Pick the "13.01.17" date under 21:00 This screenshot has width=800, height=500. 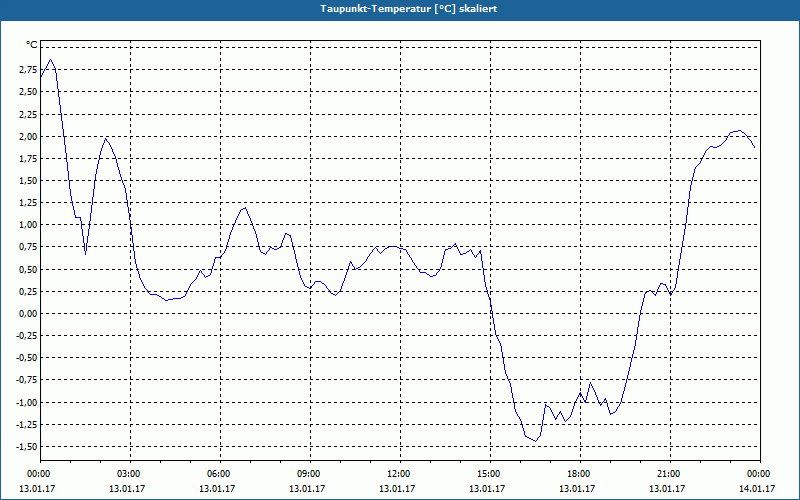point(667,489)
